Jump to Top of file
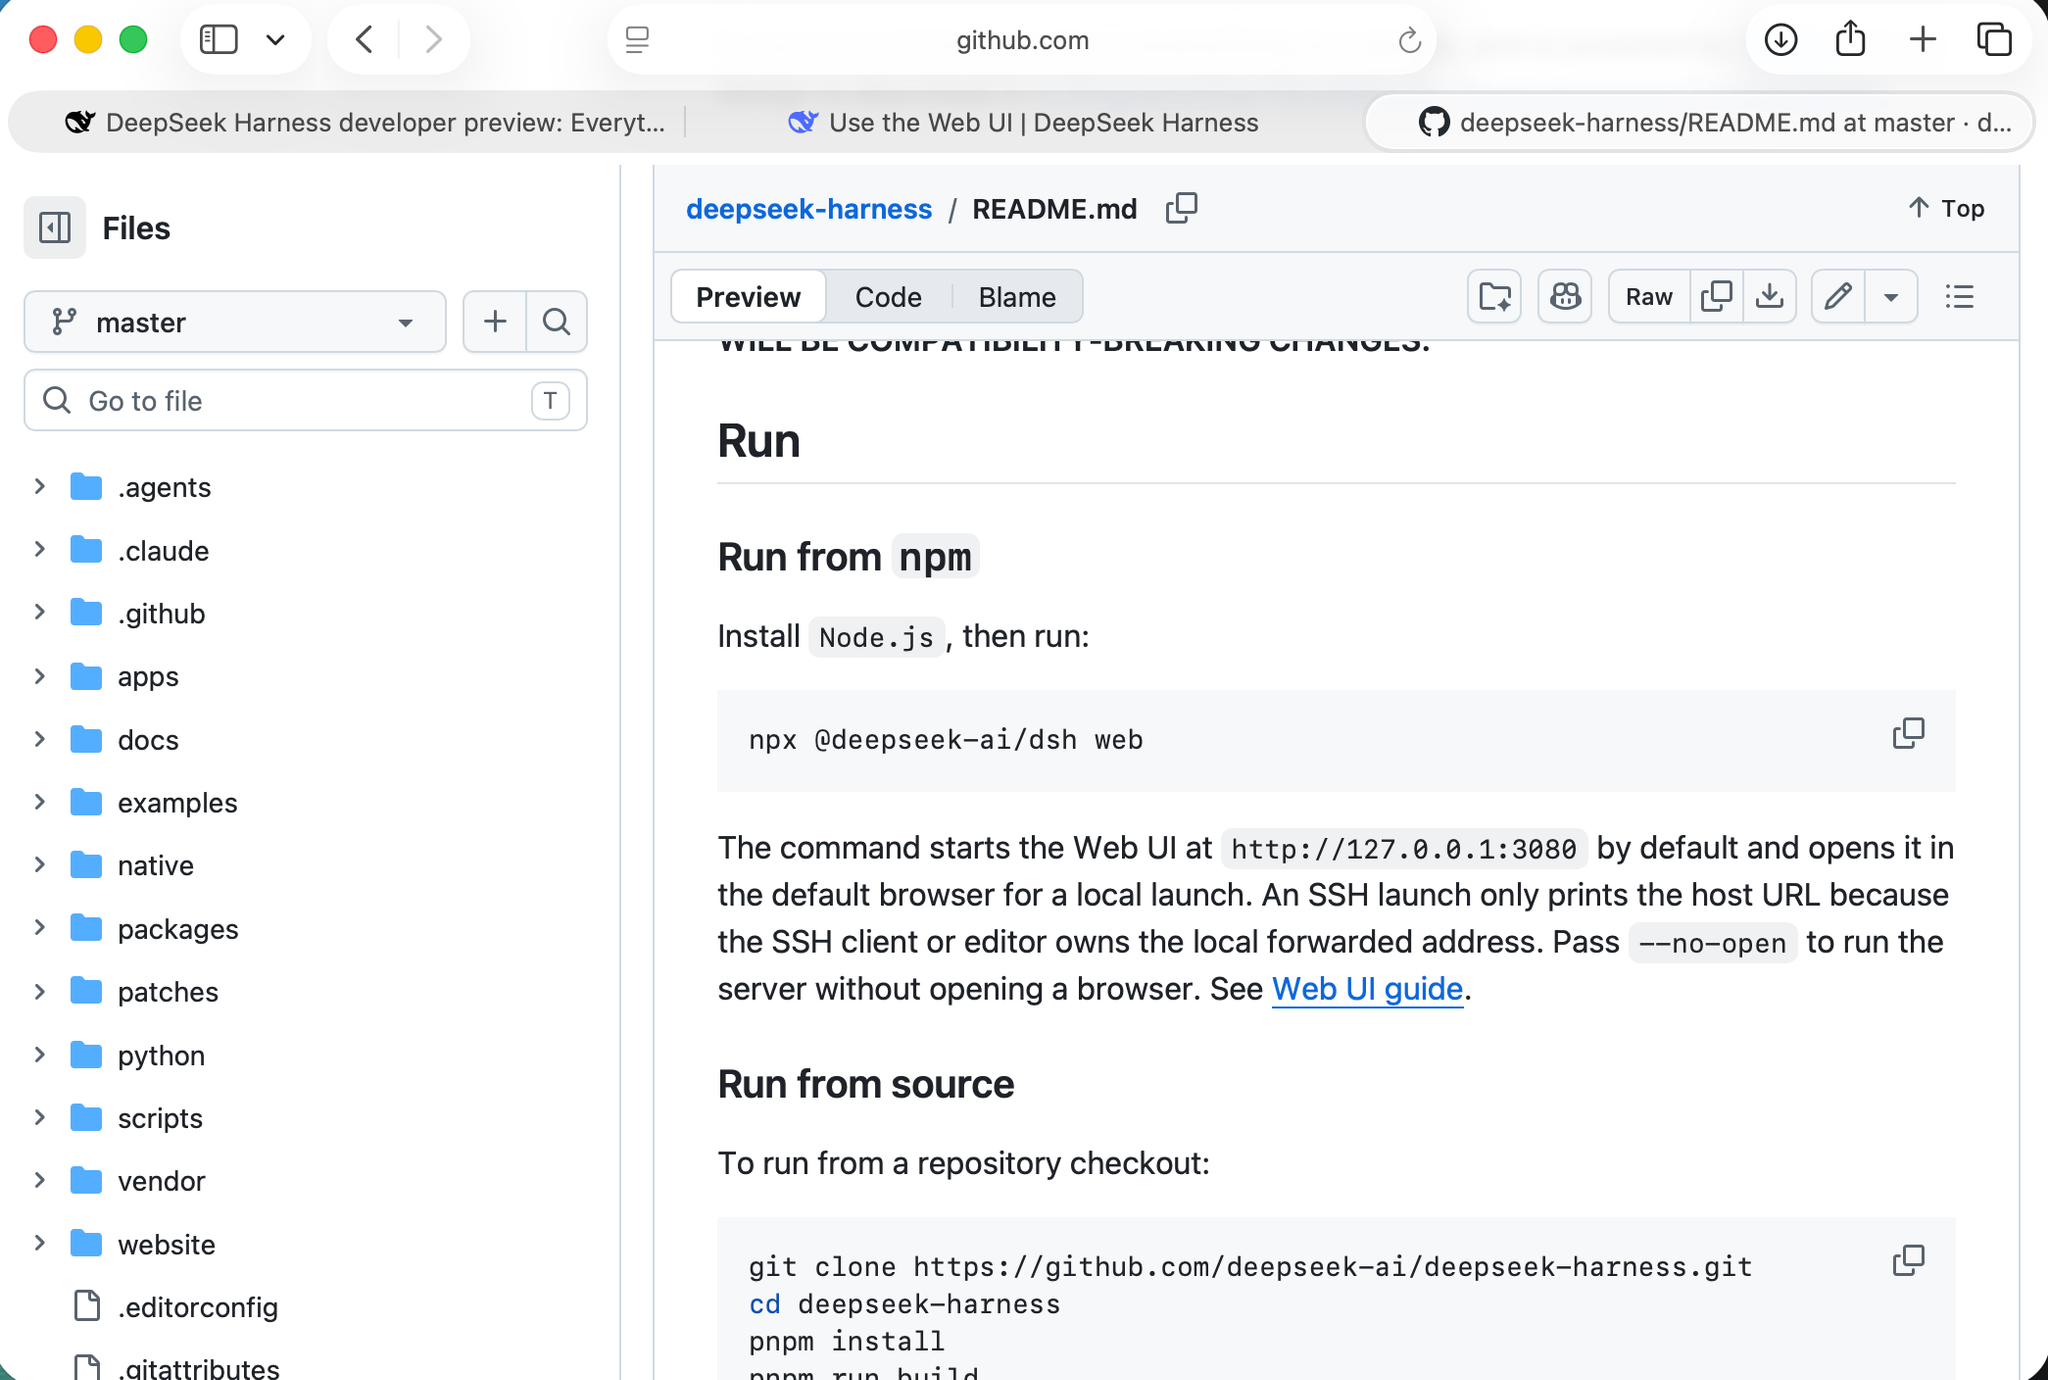Image resolution: width=2048 pixels, height=1380 pixels. [1946, 208]
